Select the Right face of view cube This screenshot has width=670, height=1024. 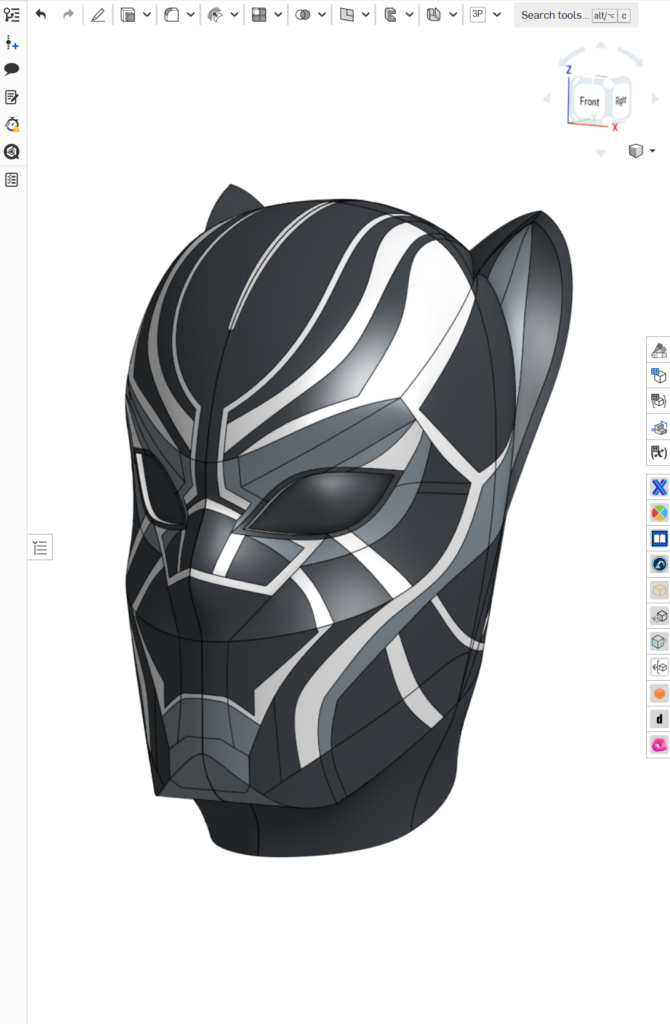click(x=620, y=101)
